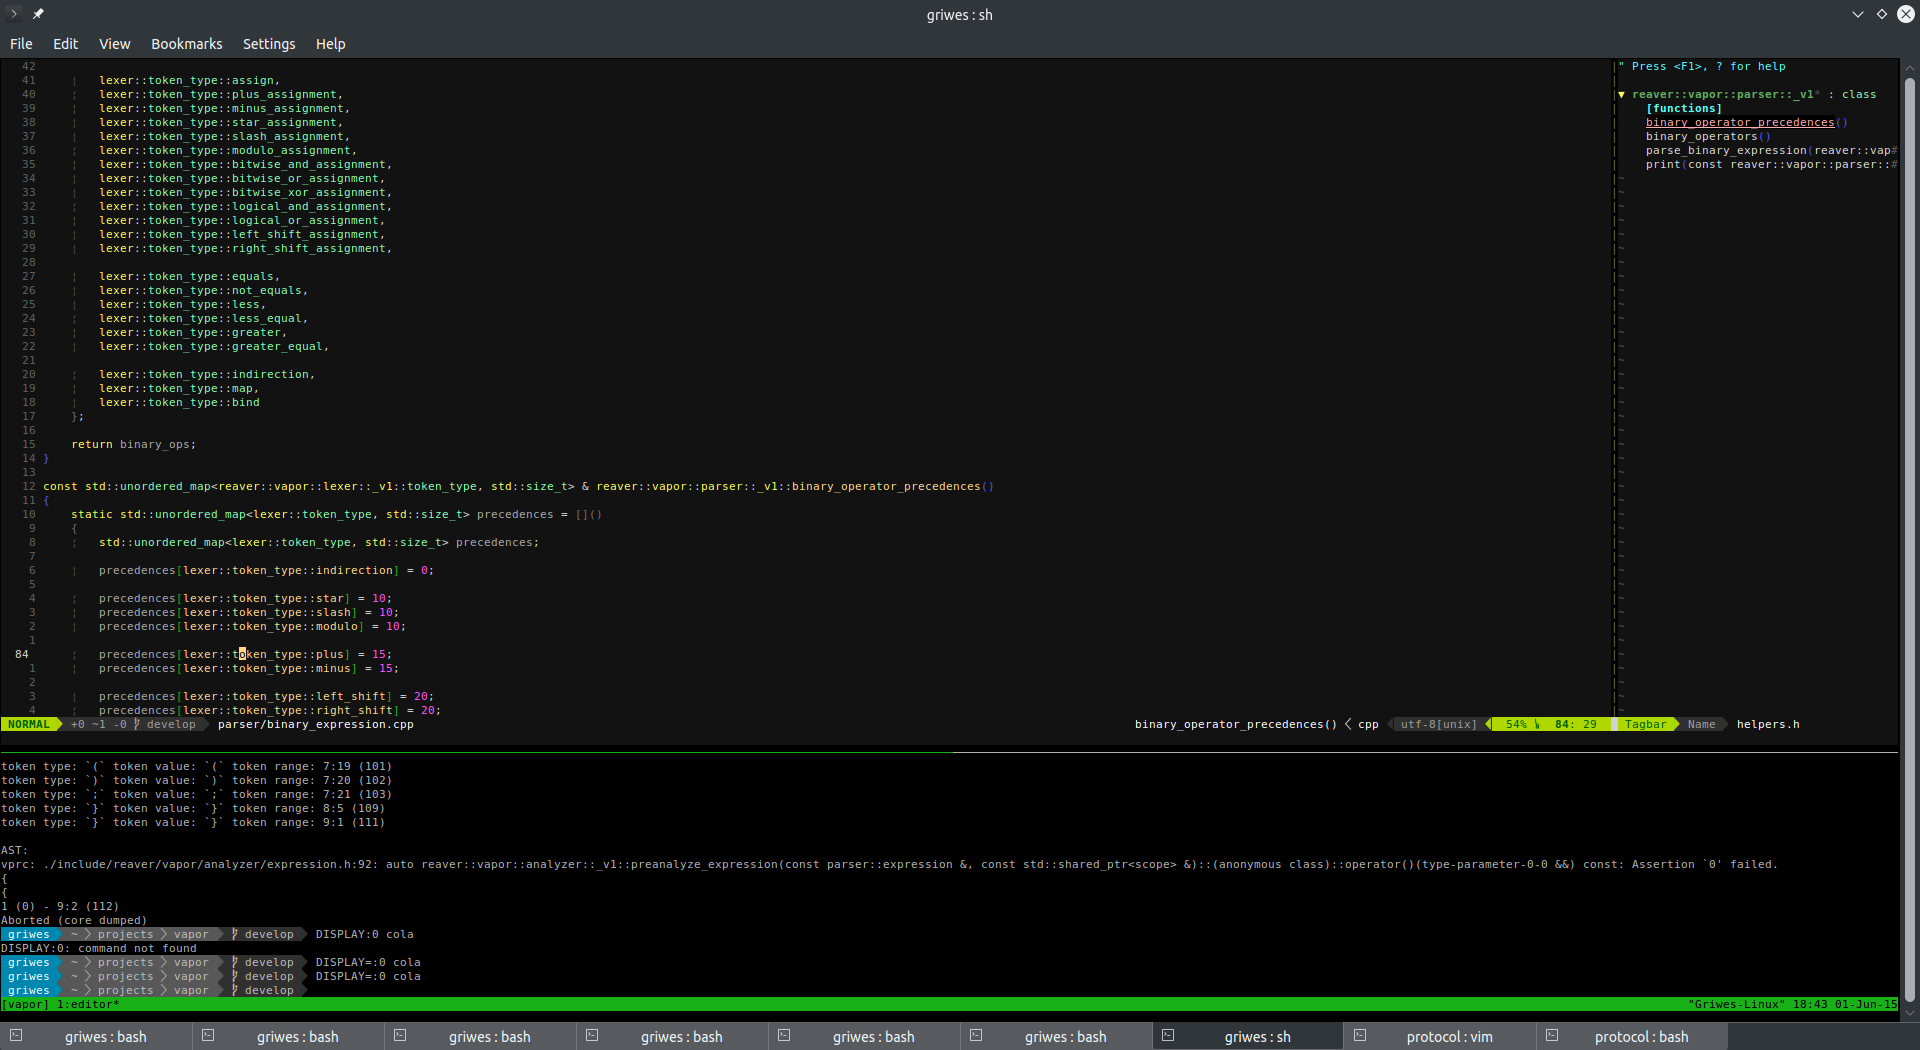The height and width of the screenshot is (1050, 1920).
Task: Jump to parse_binary_expression in Tagbar
Action: coord(1771,151)
